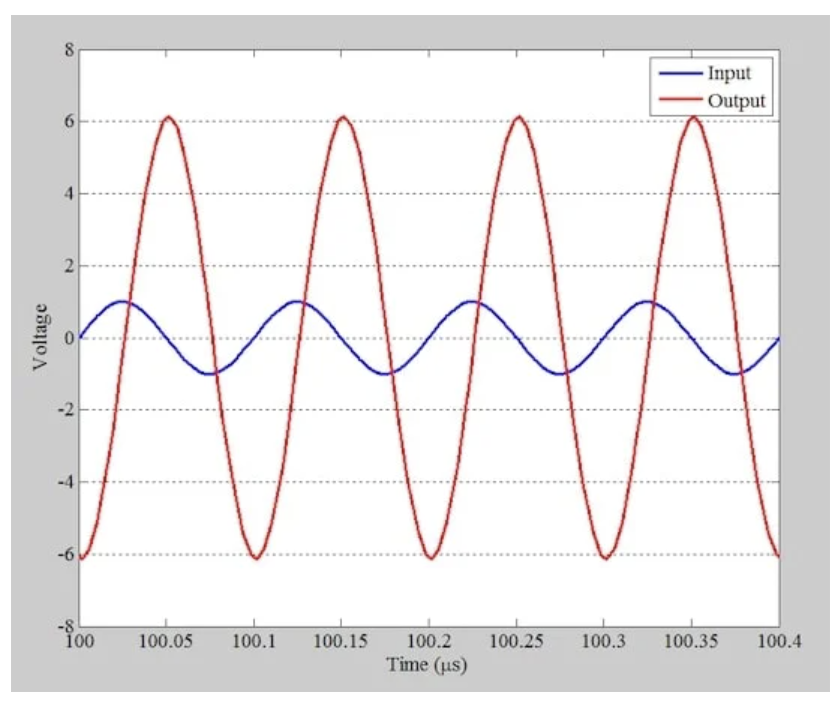
Task: Click the Output legend label
Action: (x=736, y=101)
